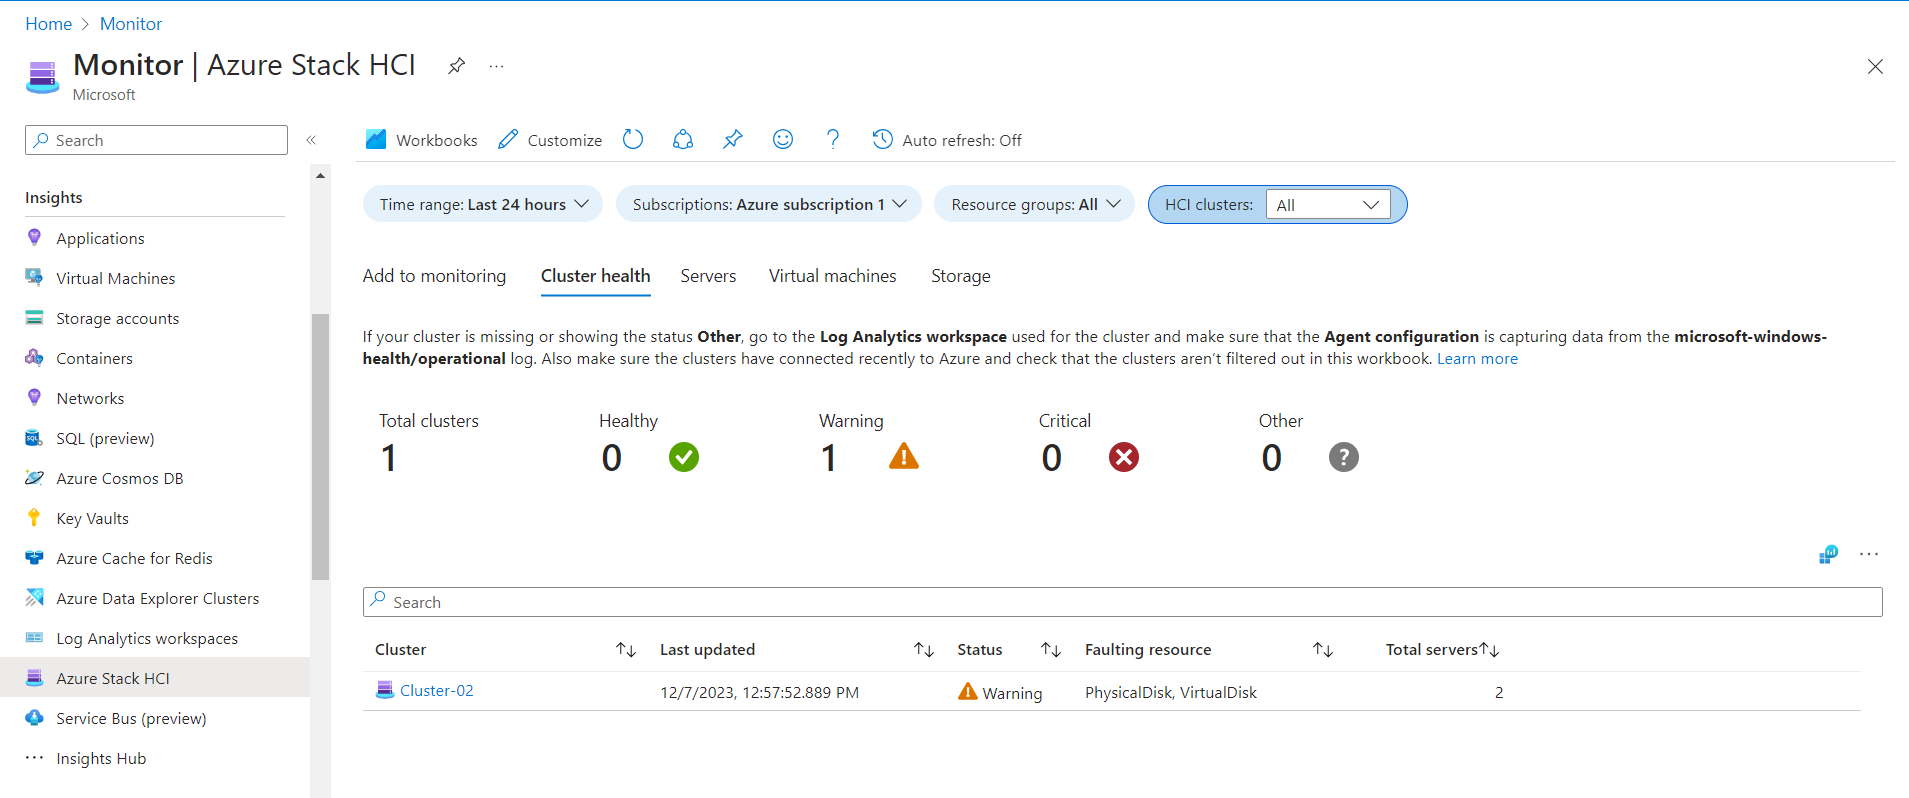Image resolution: width=1909 pixels, height=798 pixels.
Task: Expand Resource groups: All dropdown
Action: click(x=1034, y=204)
